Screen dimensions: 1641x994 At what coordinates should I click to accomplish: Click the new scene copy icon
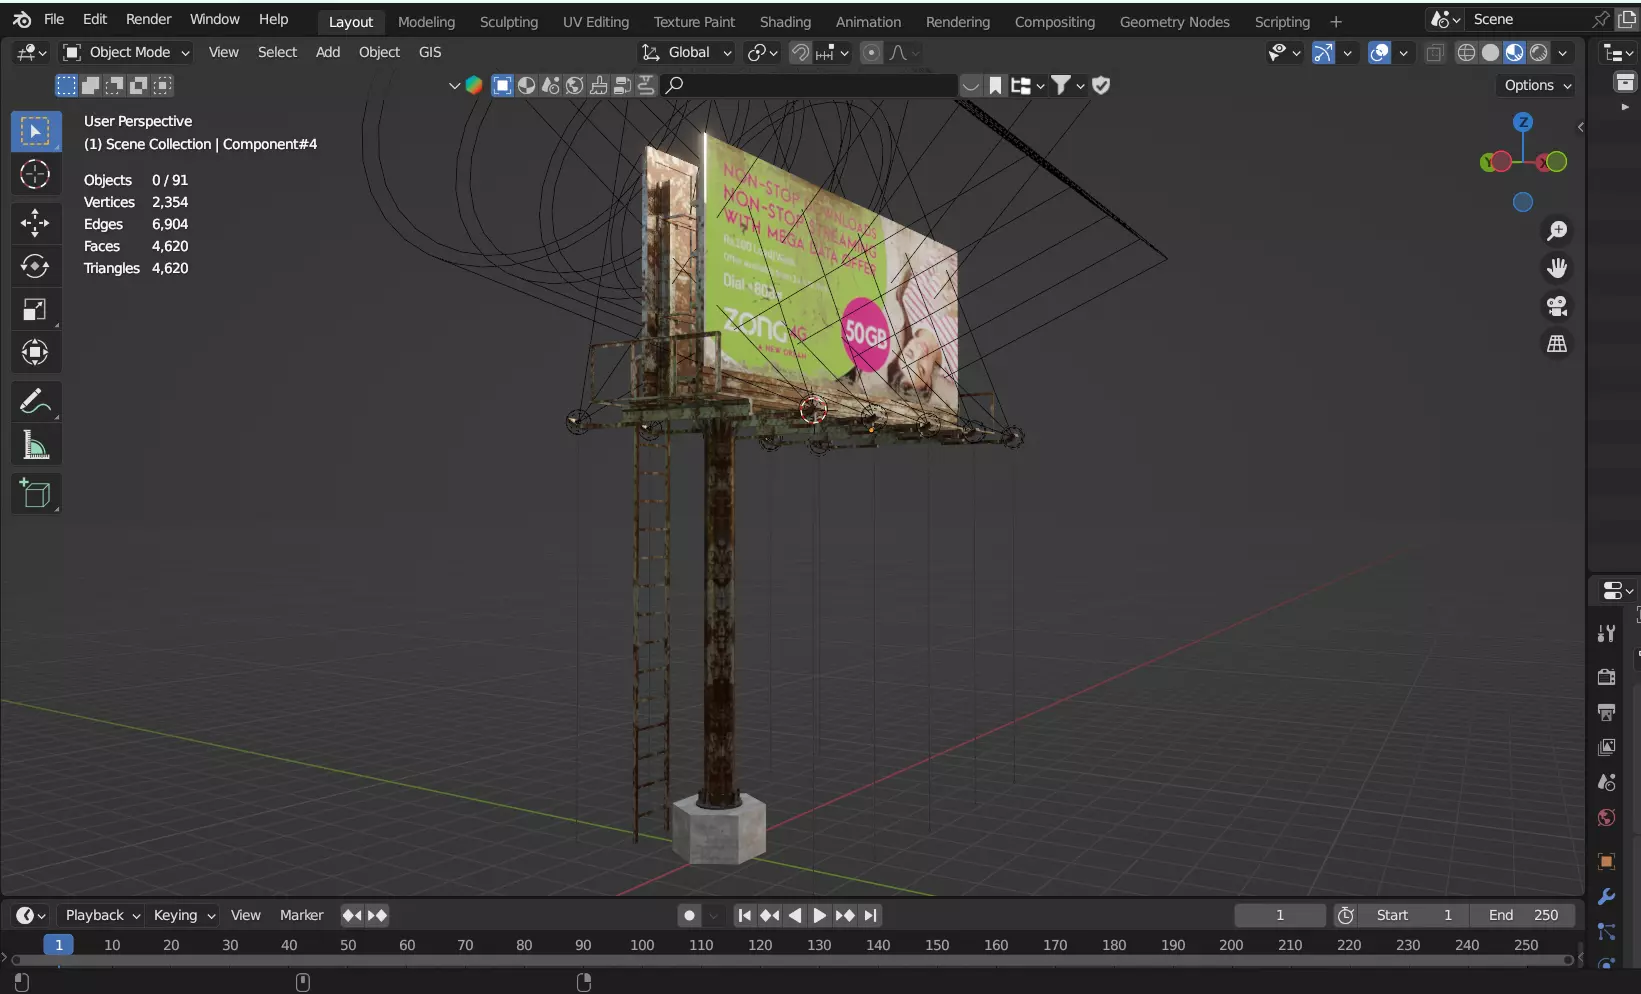(1627, 19)
